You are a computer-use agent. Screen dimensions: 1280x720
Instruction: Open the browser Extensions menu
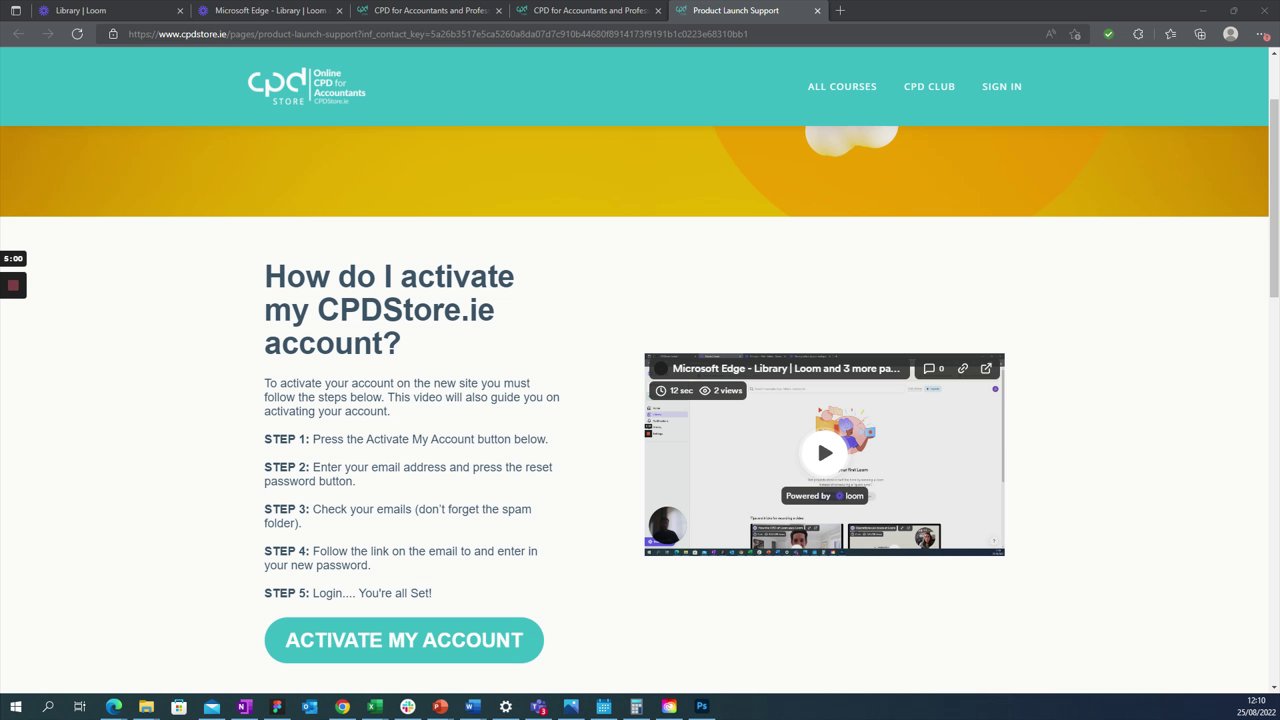(1138, 34)
